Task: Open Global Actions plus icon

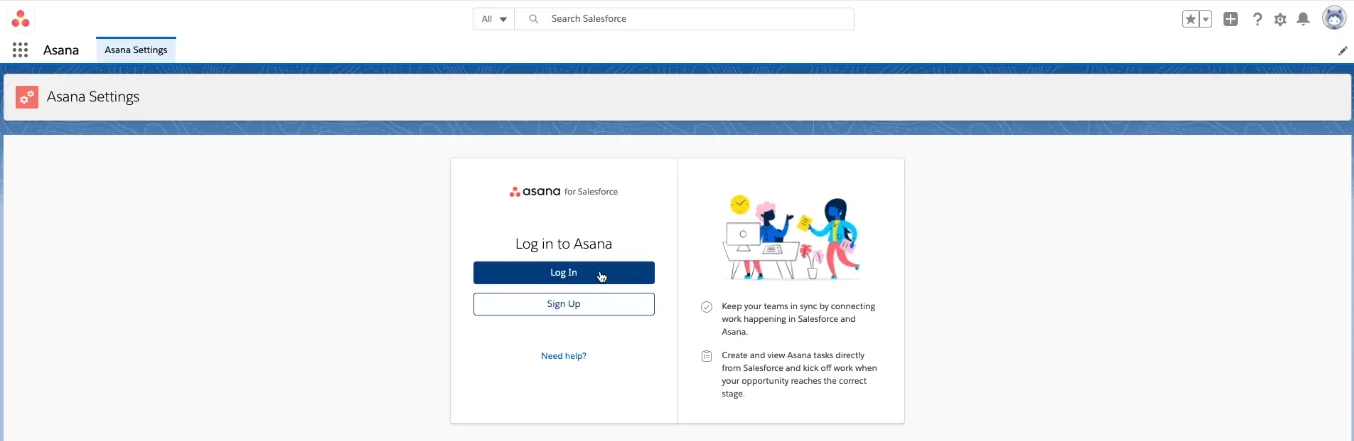Action: pyautogui.click(x=1231, y=19)
